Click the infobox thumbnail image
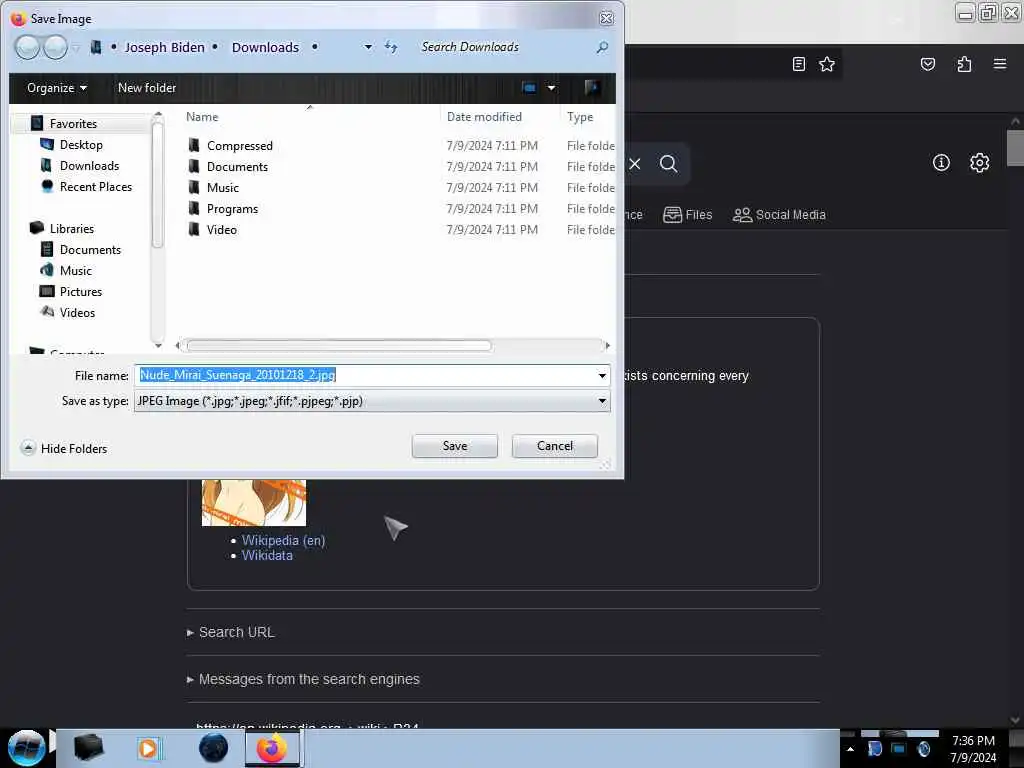This screenshot has width=1024, height=768. pos(253,503)
